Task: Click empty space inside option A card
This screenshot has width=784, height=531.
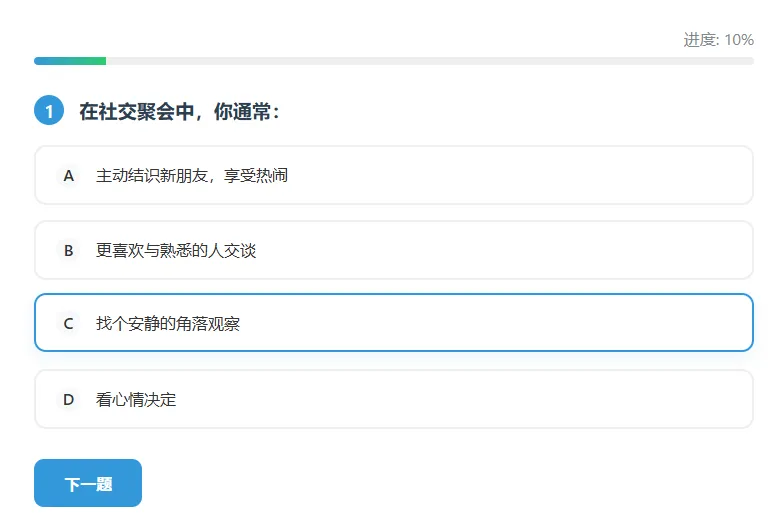Action: point(520,176)
